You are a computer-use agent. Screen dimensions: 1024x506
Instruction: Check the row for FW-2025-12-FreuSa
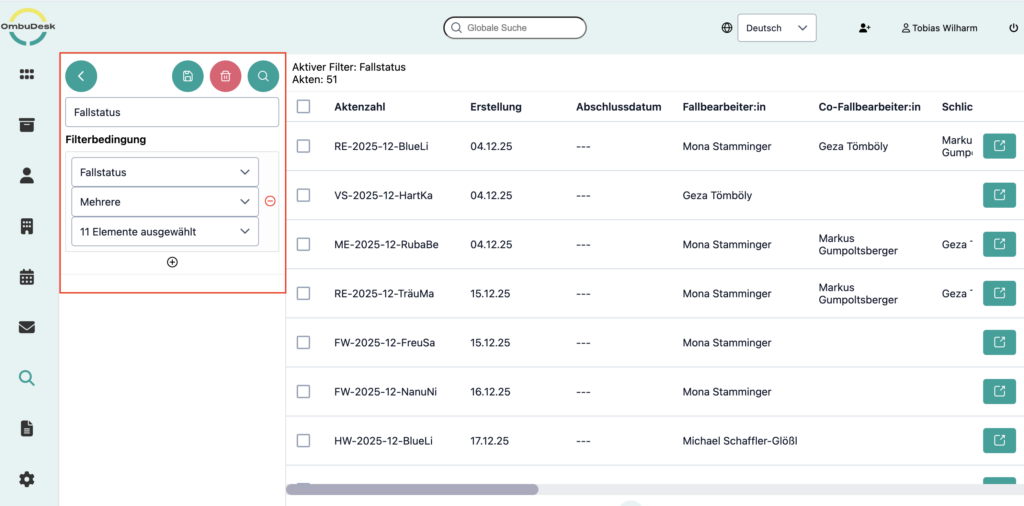pos(304,342)
